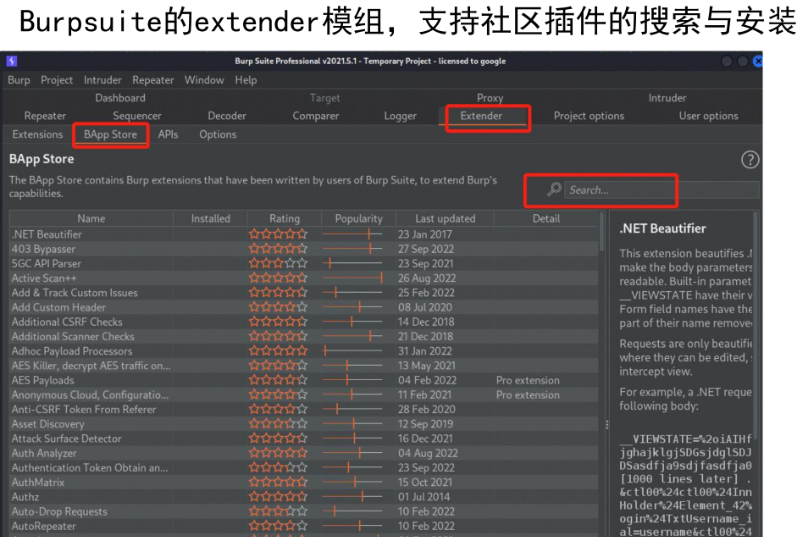Click the star rating for .NET Beautifier

[x=278, y=234]
